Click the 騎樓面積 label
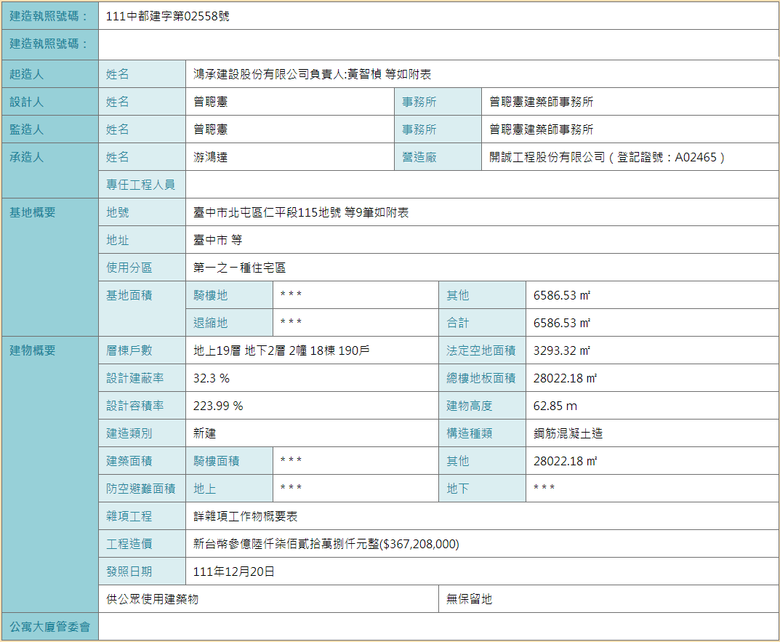The width and height of the screenshot is (780, 642). tap(216, 461)
